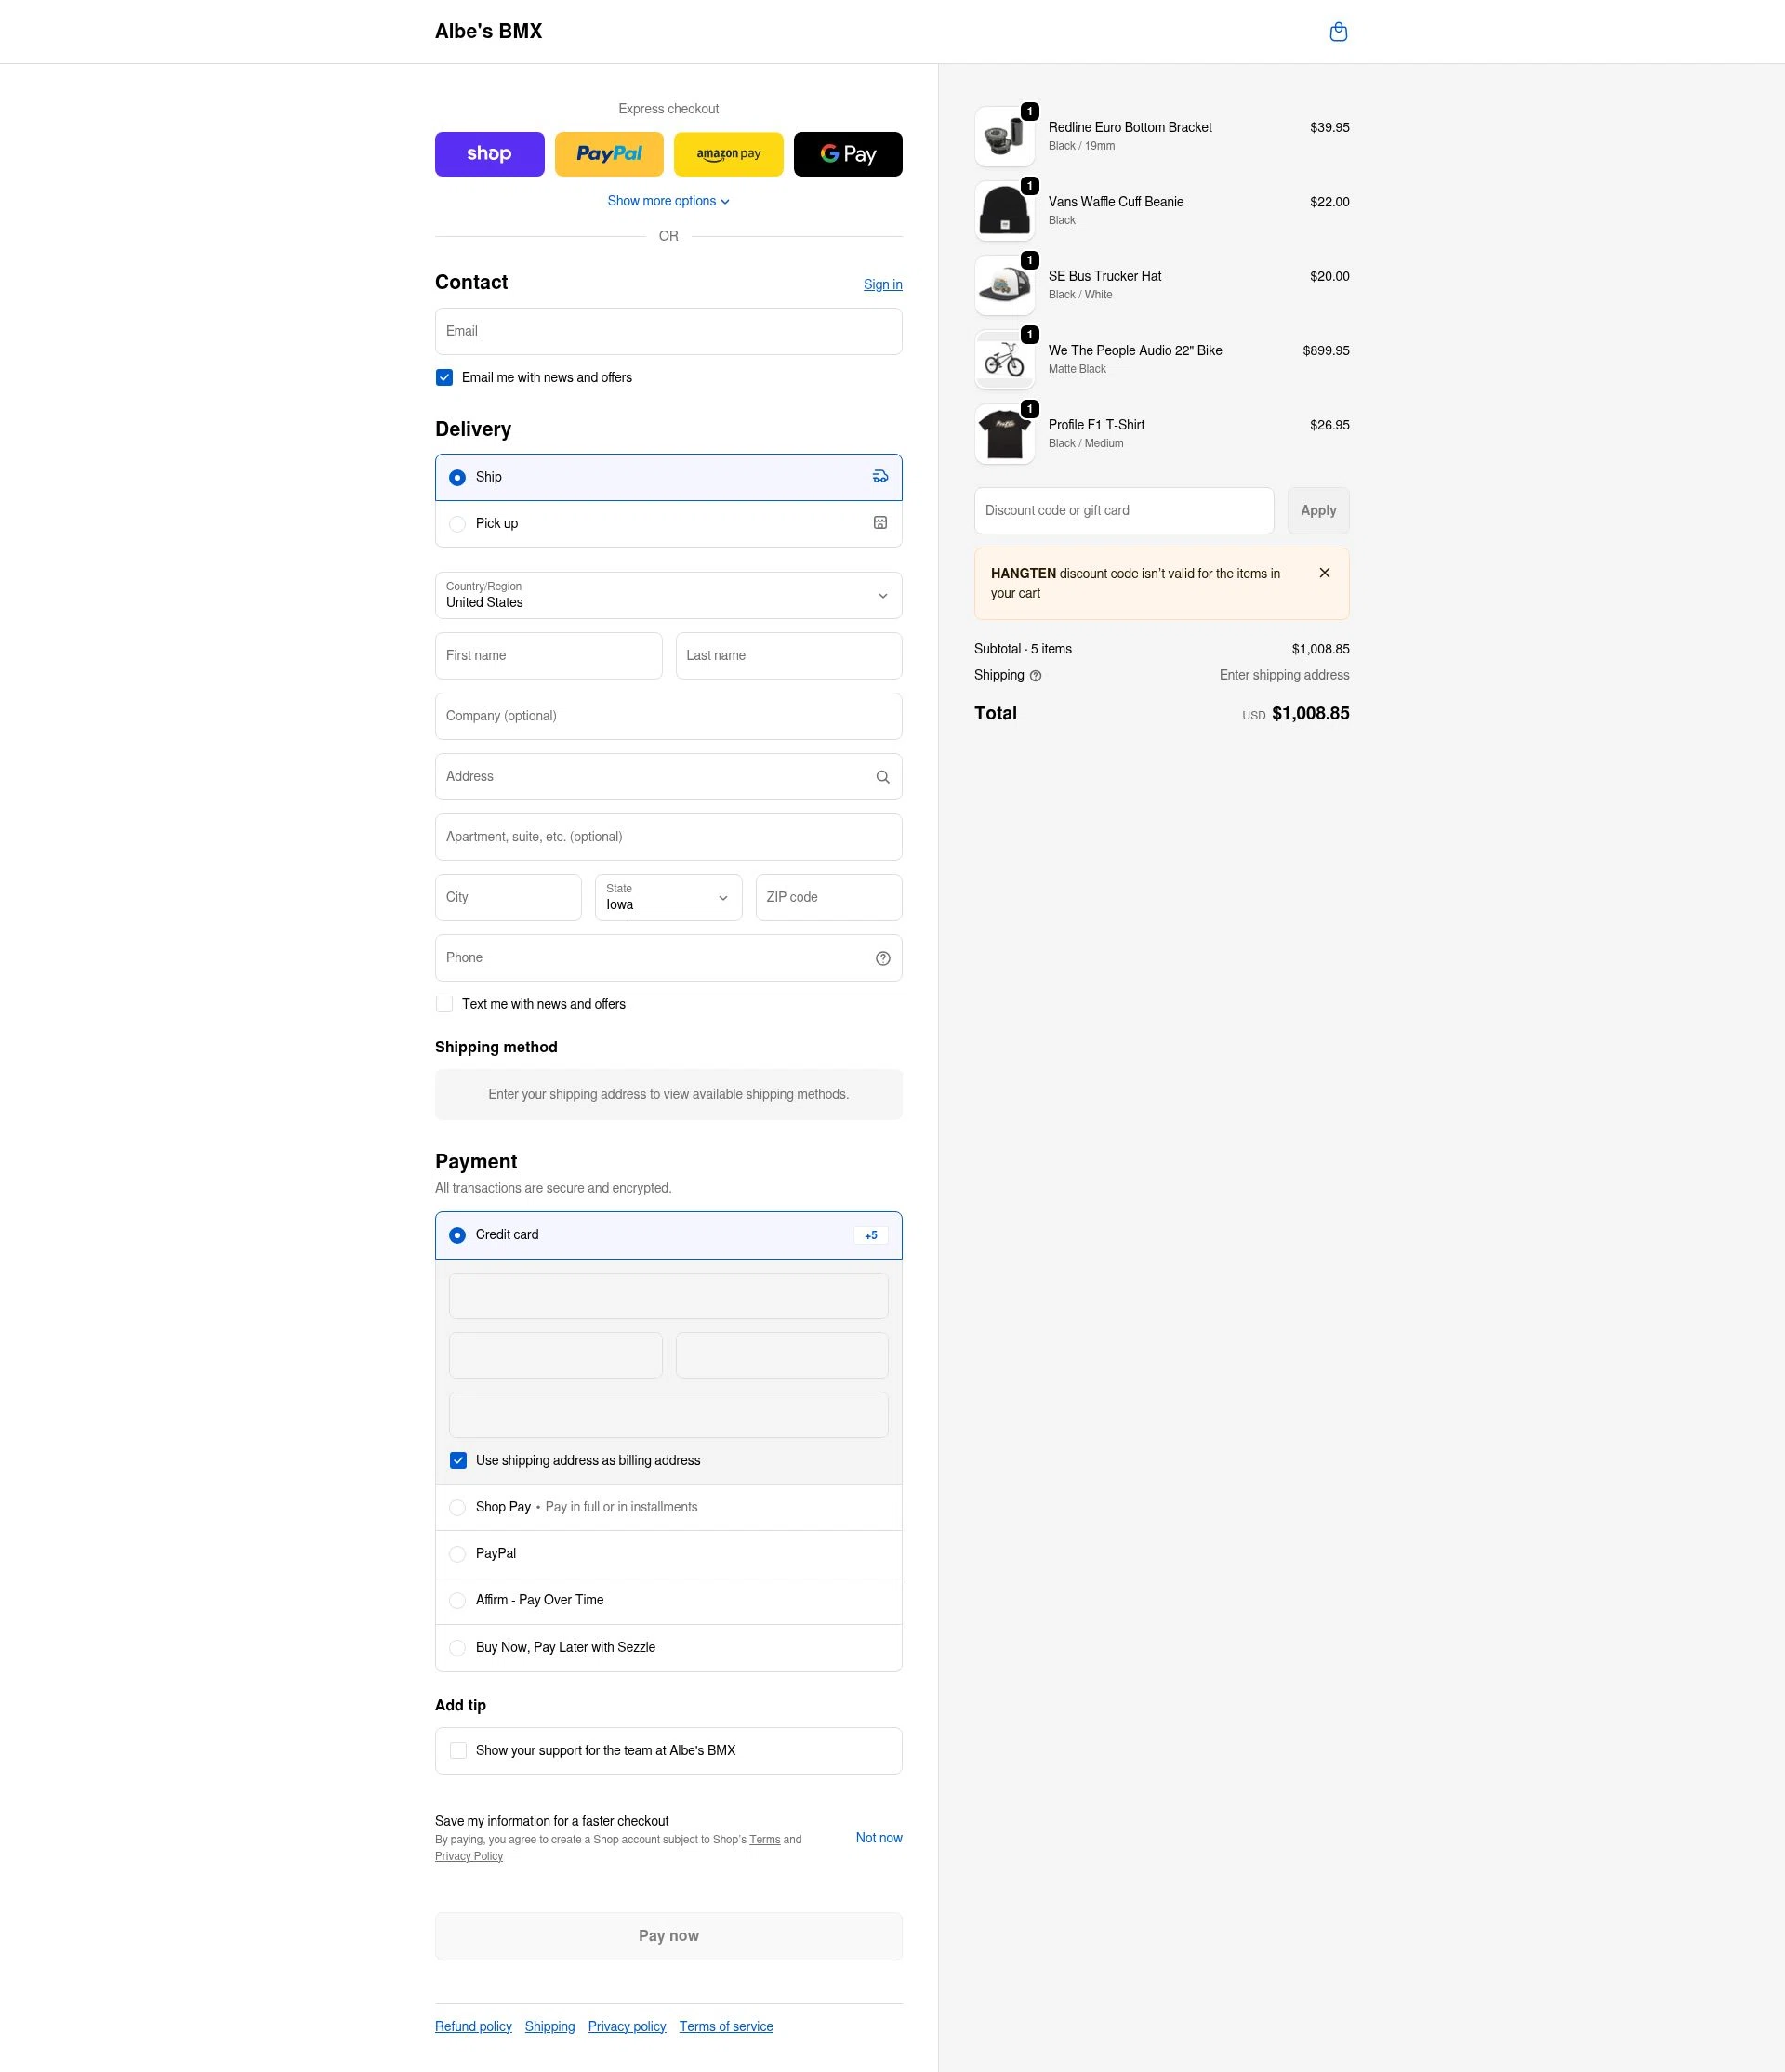Click the address search magnifier icon
The image size is (1785, 2072).
(x=881, y=776)
